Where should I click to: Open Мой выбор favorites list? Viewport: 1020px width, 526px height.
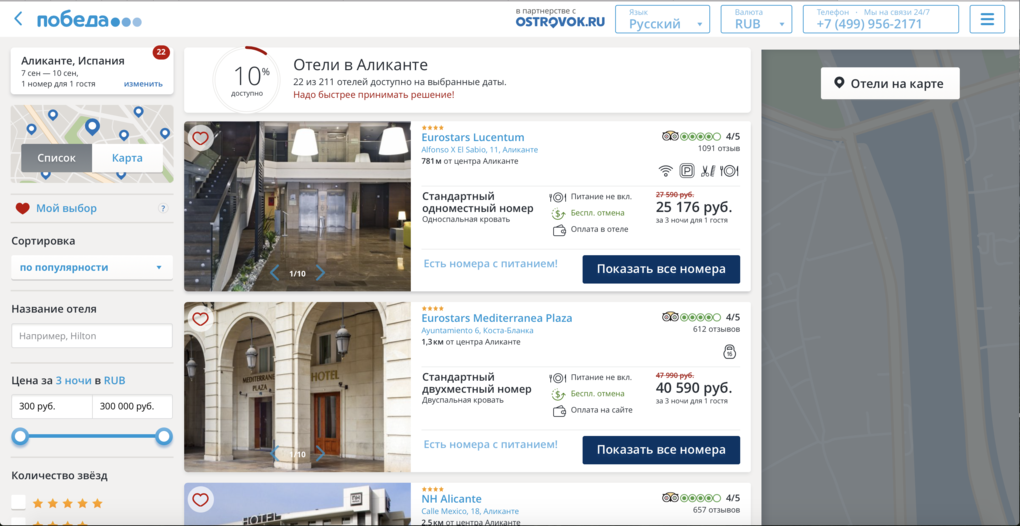[66, 209]
